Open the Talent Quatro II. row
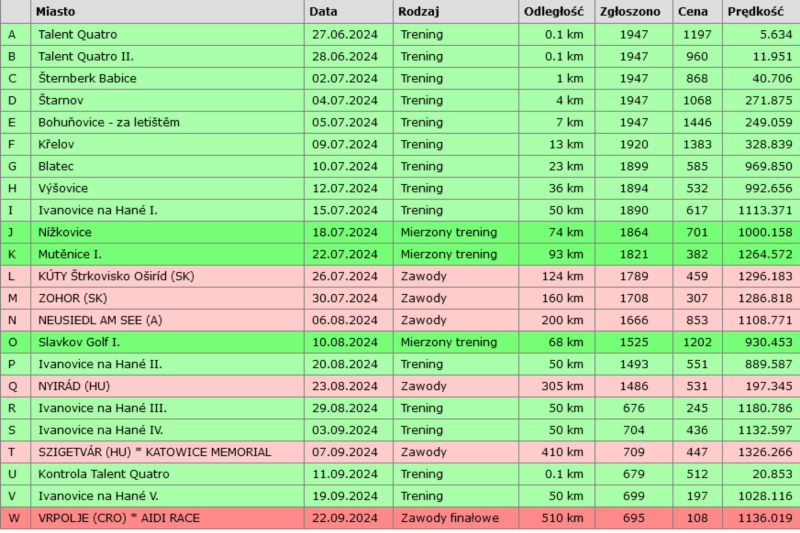Image resolution: width=800 pixels, height=533 pixels. pos(85,56)
